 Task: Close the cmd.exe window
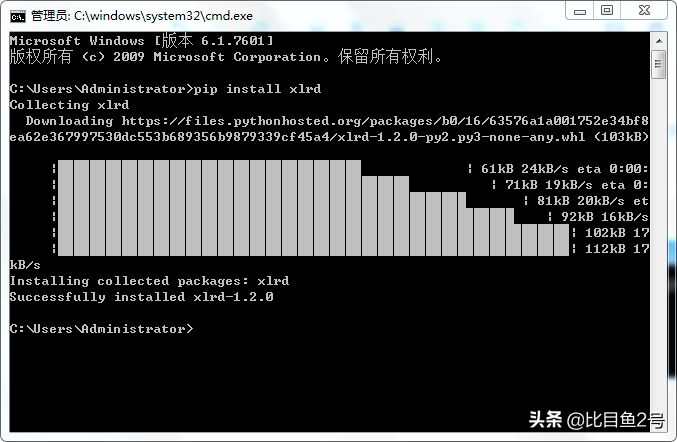(644, 10)
